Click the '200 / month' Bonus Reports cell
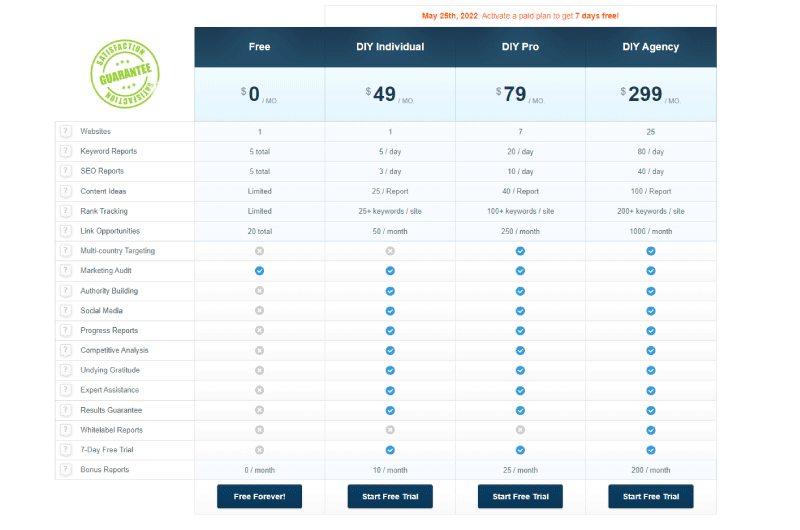Image resolution: width=800 pixels, height=530 pixels. (651, 470)
